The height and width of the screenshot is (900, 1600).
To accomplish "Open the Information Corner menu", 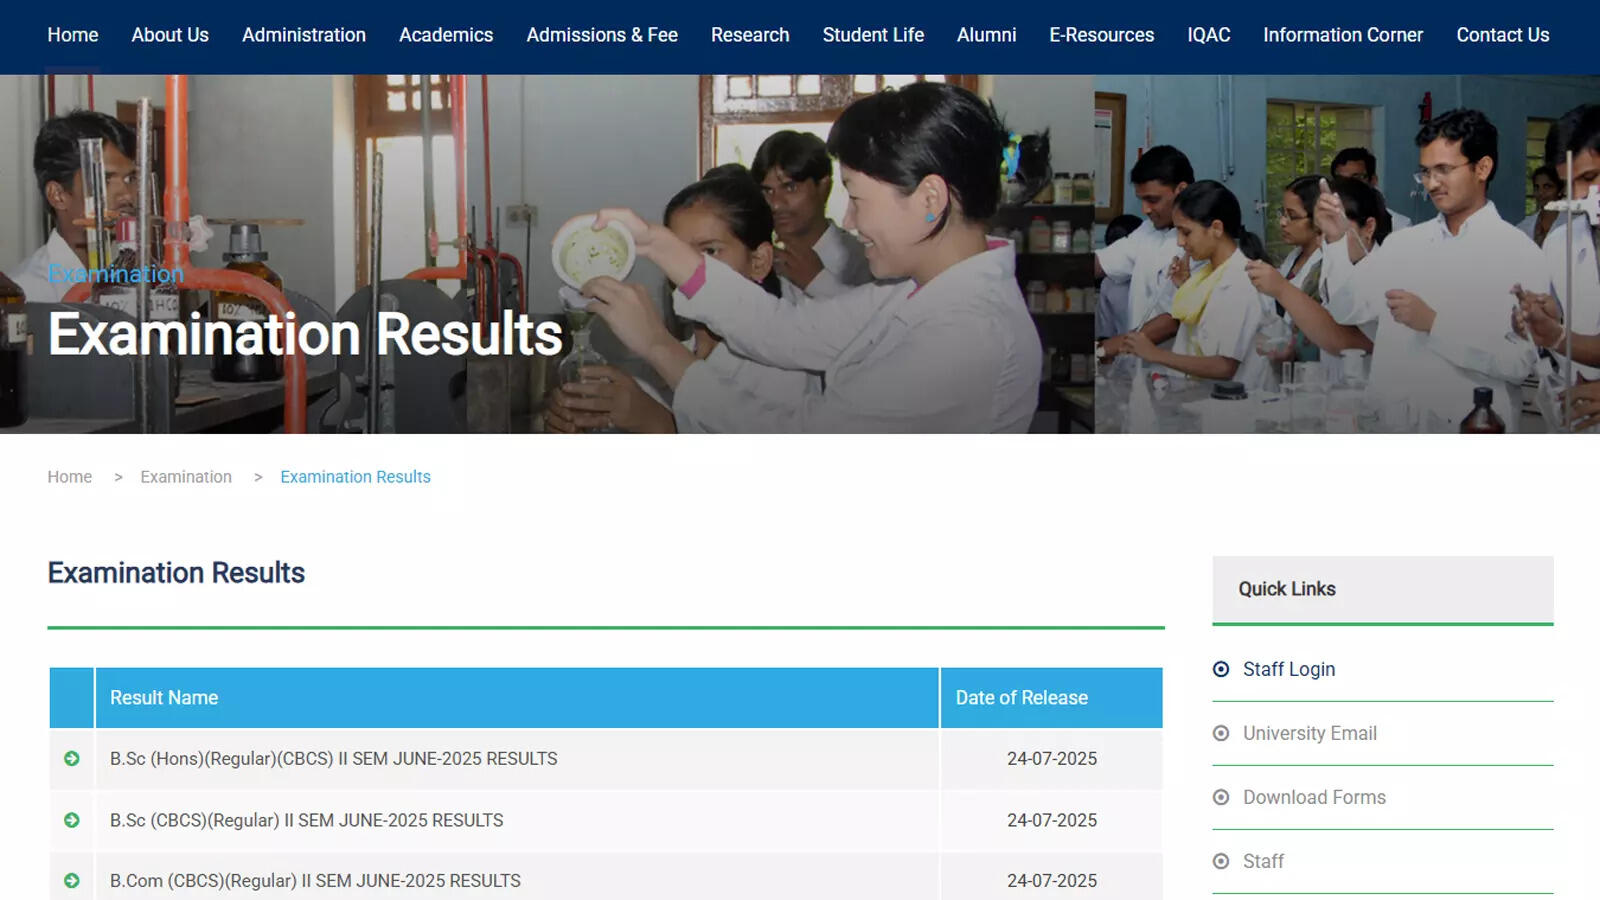I will pyautogui.click(x=1343, y=35).
